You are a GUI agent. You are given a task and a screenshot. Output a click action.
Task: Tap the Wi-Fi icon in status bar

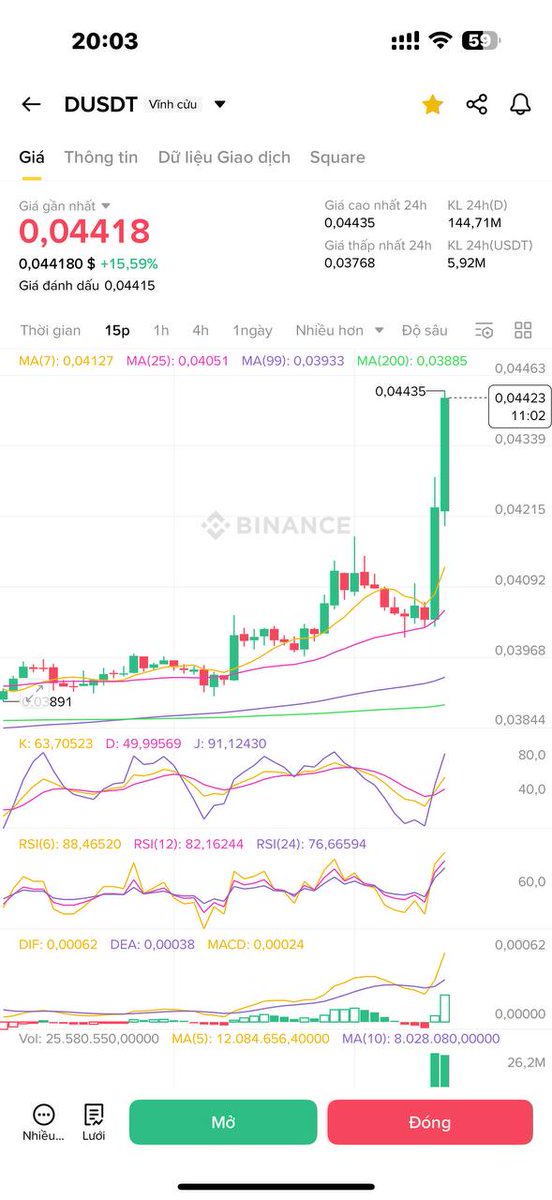(x=440, y=41)
